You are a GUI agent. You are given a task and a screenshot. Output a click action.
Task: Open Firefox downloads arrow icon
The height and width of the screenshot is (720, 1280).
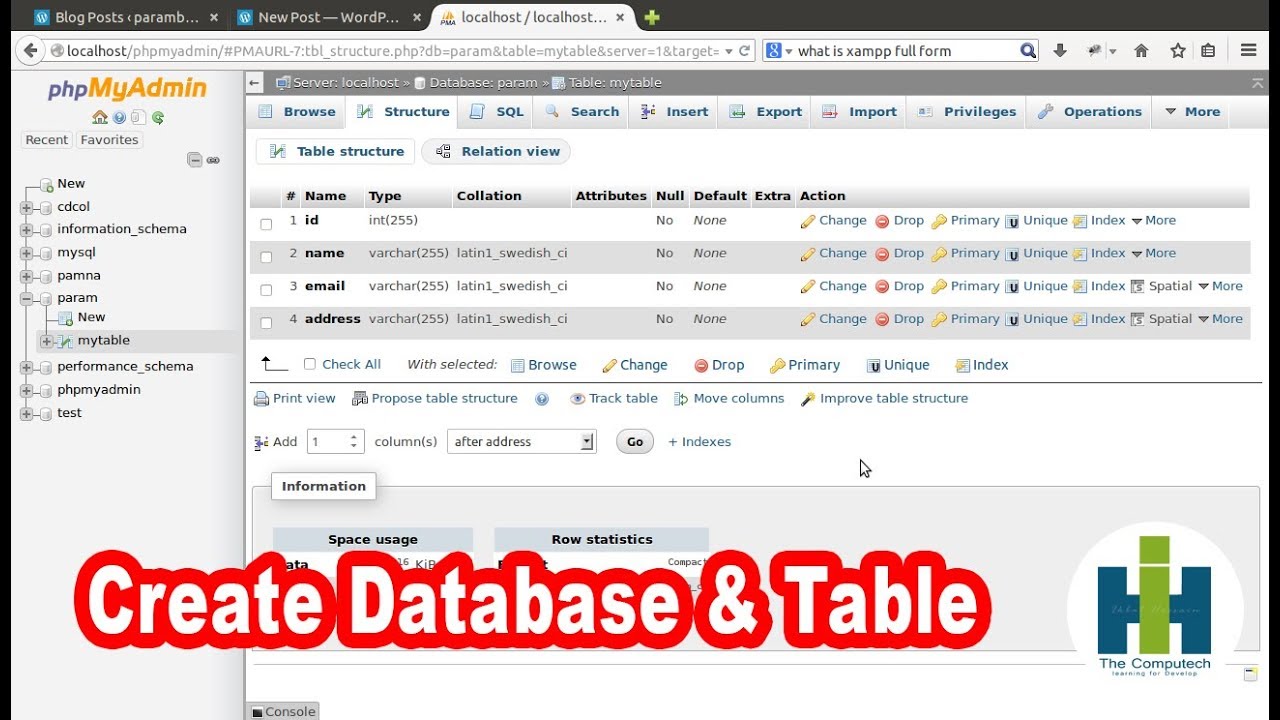pos(1060,51)
